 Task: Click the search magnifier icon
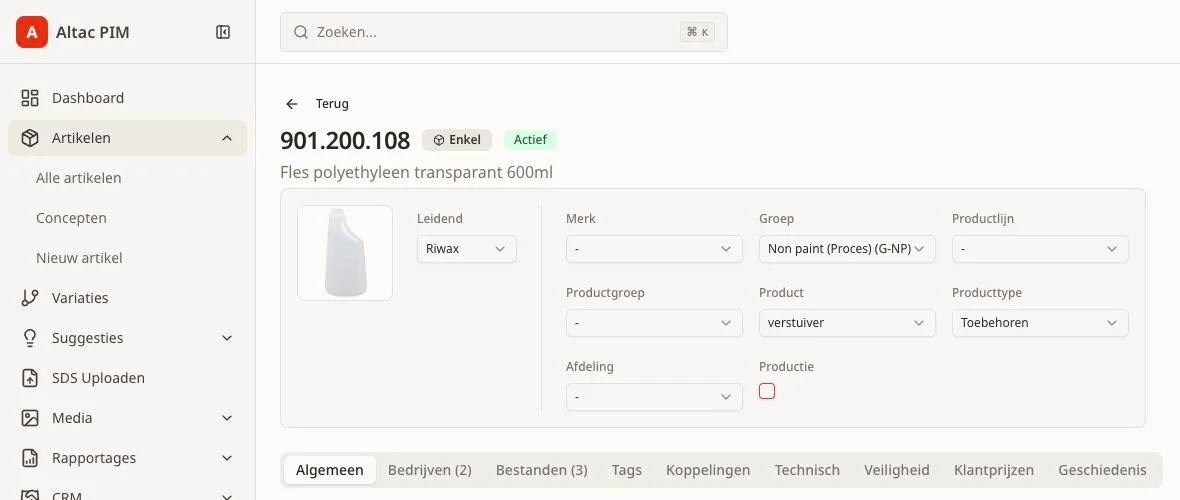(300, 32)
